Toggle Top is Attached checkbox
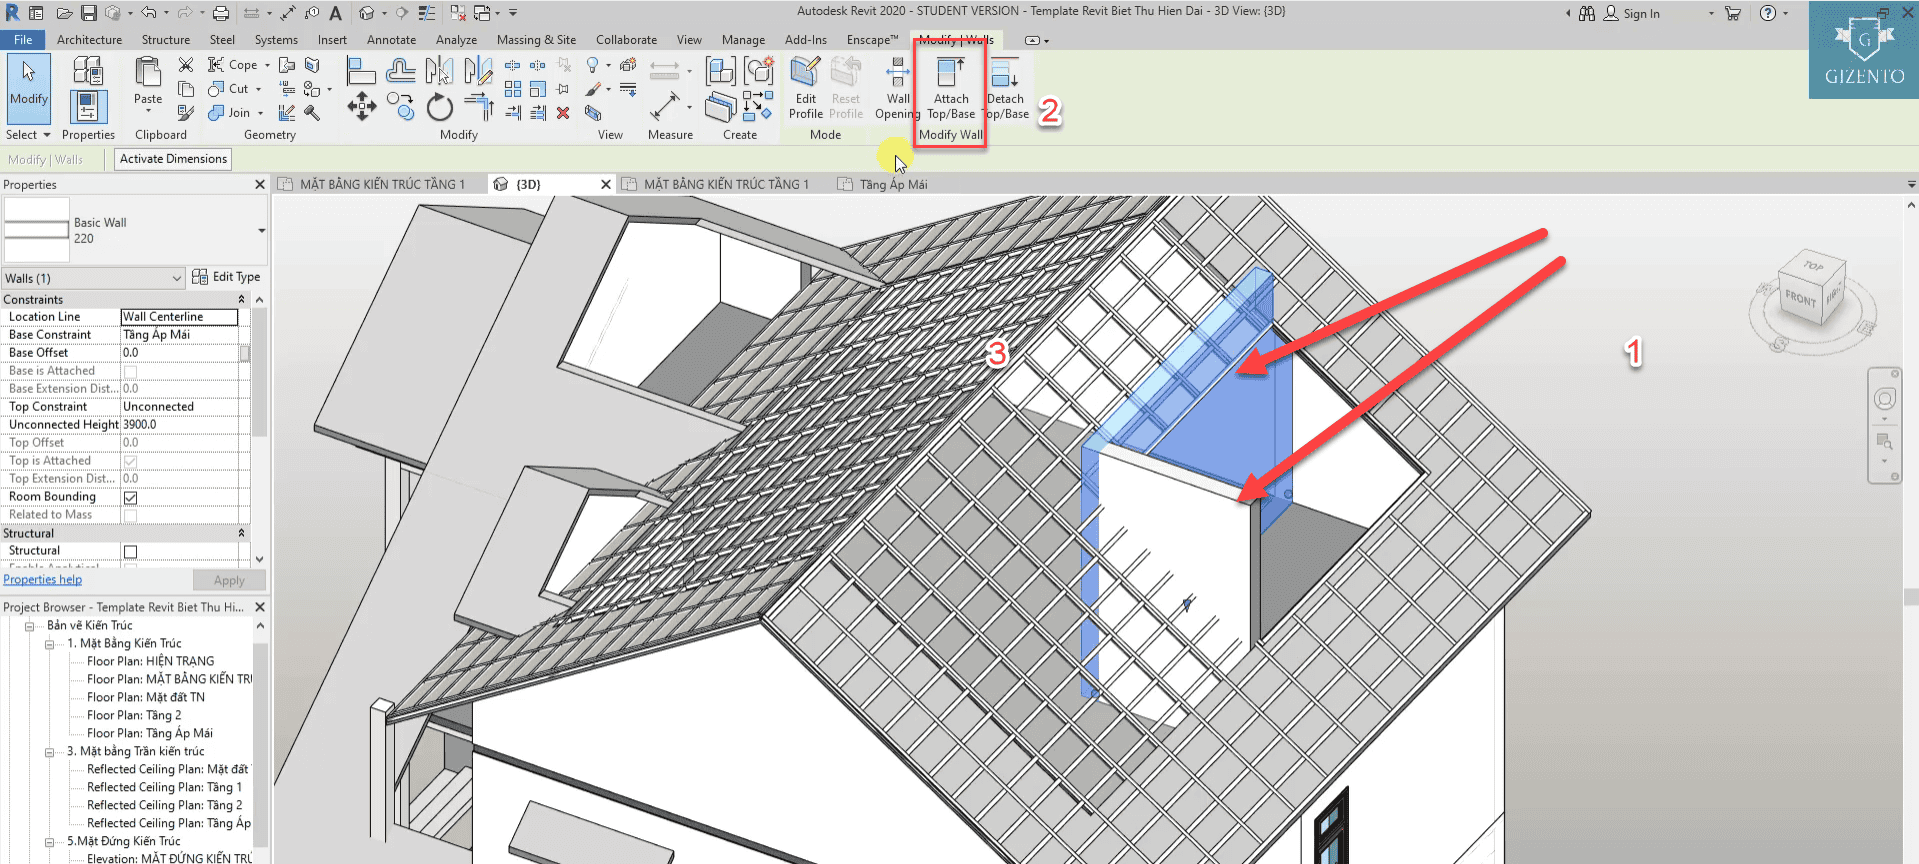 (130, 461)
